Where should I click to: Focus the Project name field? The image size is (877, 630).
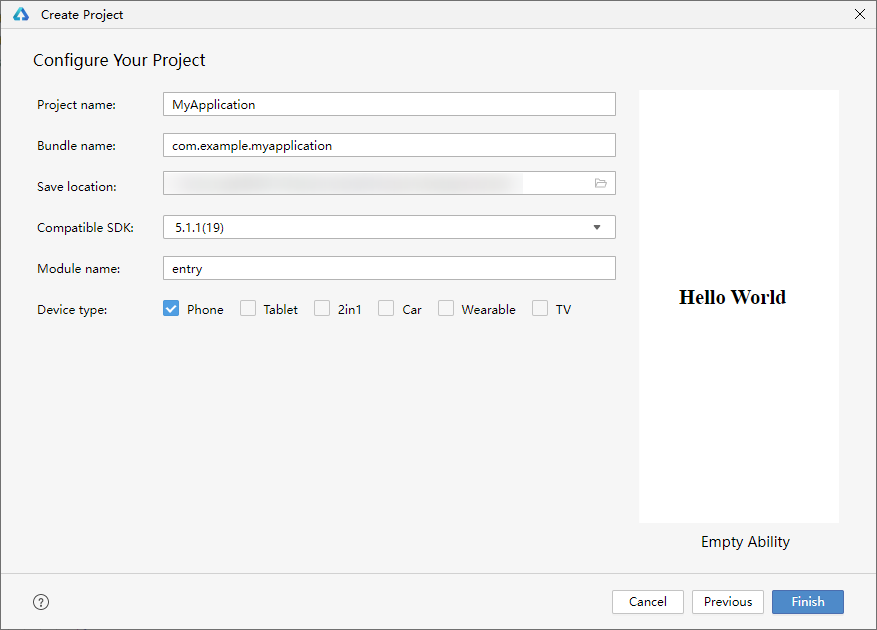point(389,104)
